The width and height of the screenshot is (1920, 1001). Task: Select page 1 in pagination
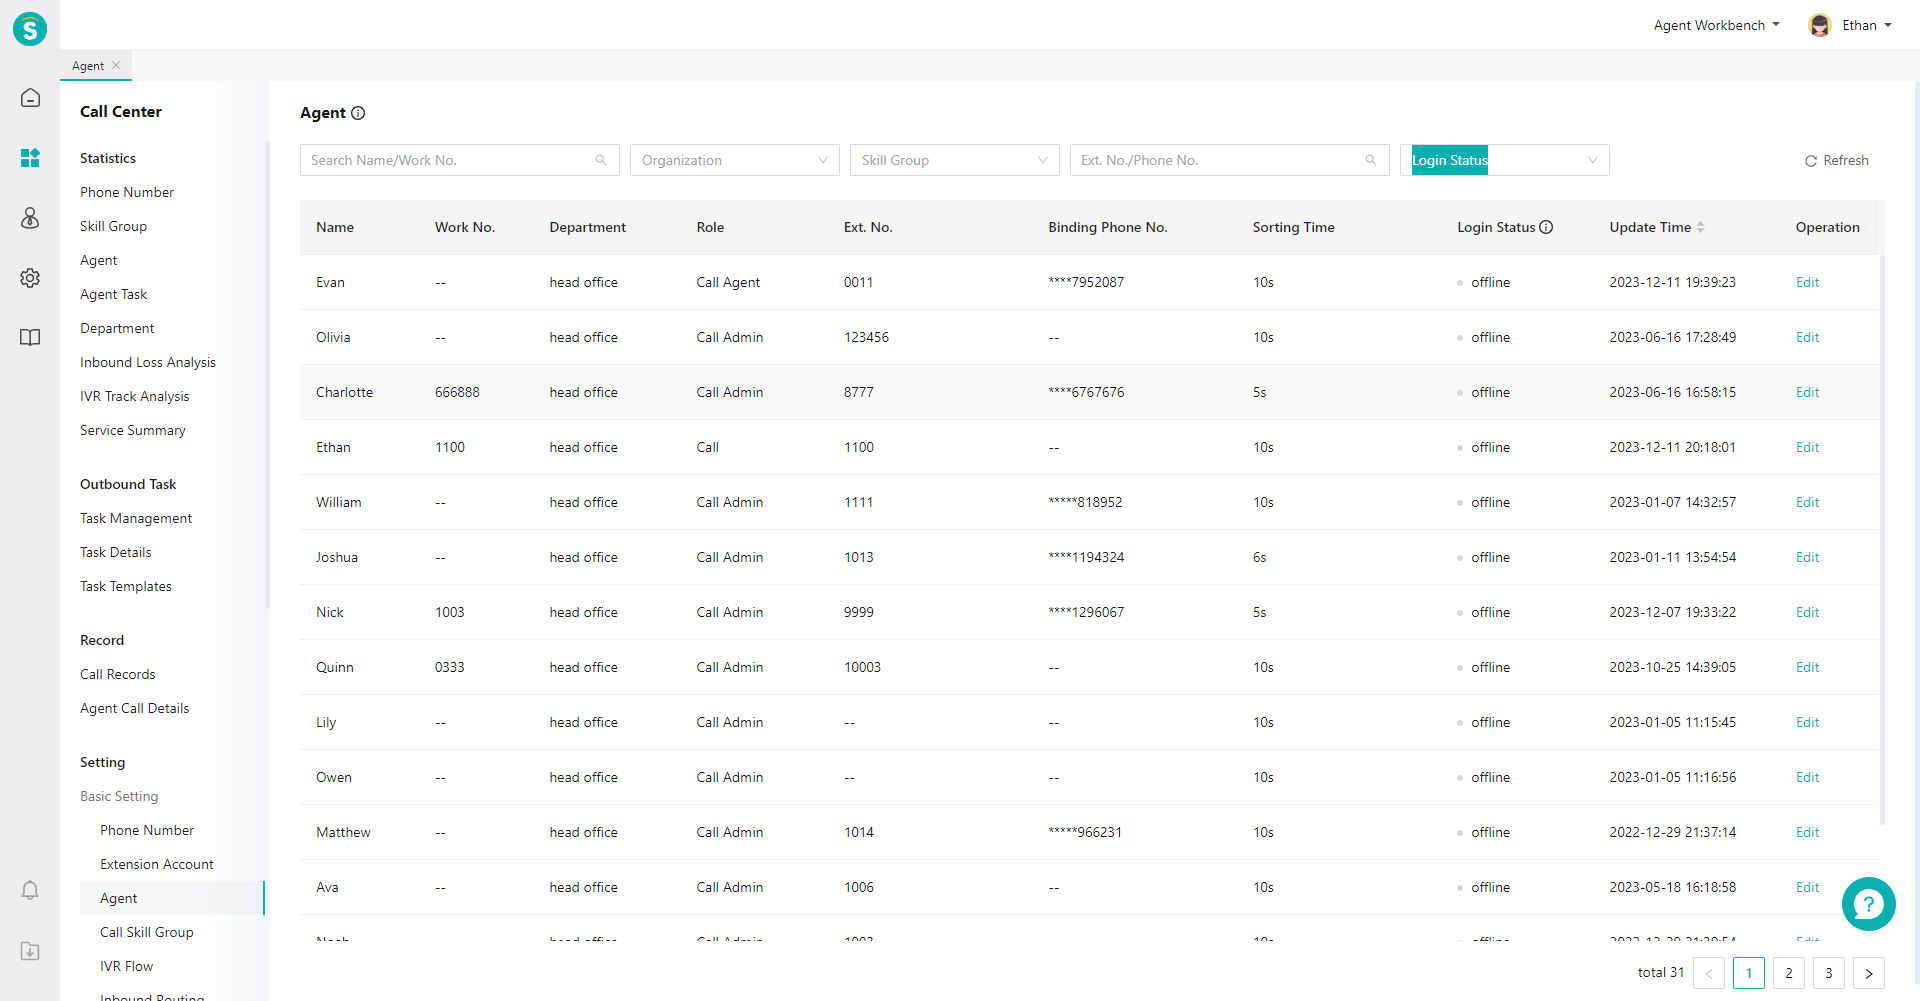(x=1749, y=973)
